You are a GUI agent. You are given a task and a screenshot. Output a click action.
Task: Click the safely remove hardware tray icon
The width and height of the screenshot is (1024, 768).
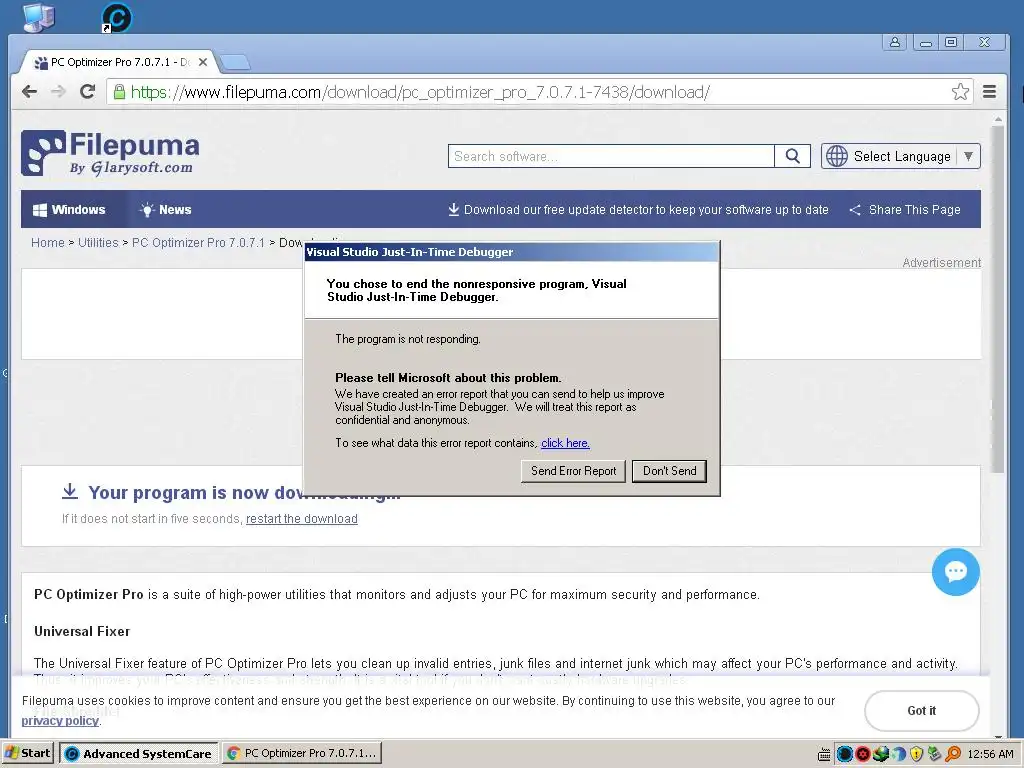[935, 754]
